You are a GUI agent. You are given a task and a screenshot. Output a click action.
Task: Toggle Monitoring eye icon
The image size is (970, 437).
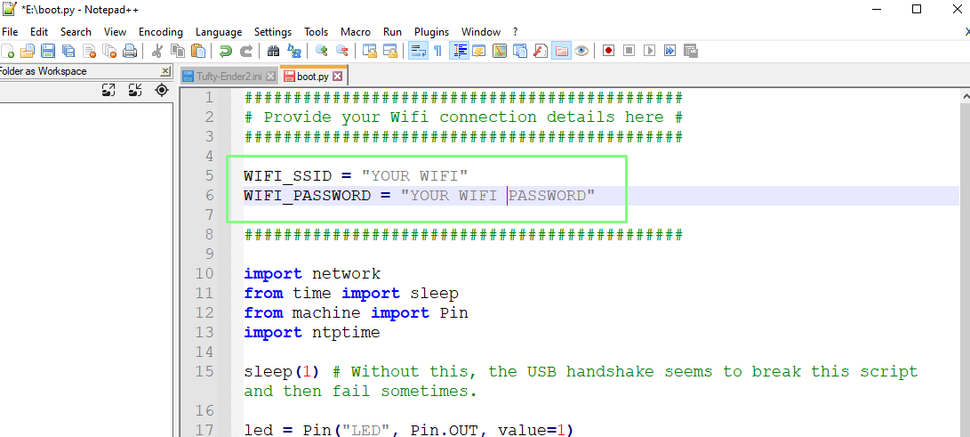pos(581,51)
